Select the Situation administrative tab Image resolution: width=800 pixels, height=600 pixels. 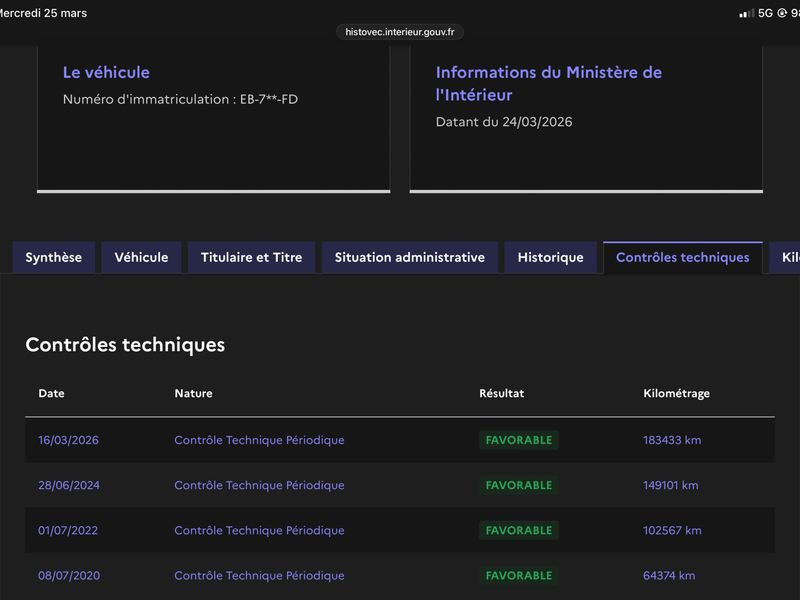pos(410,258)
